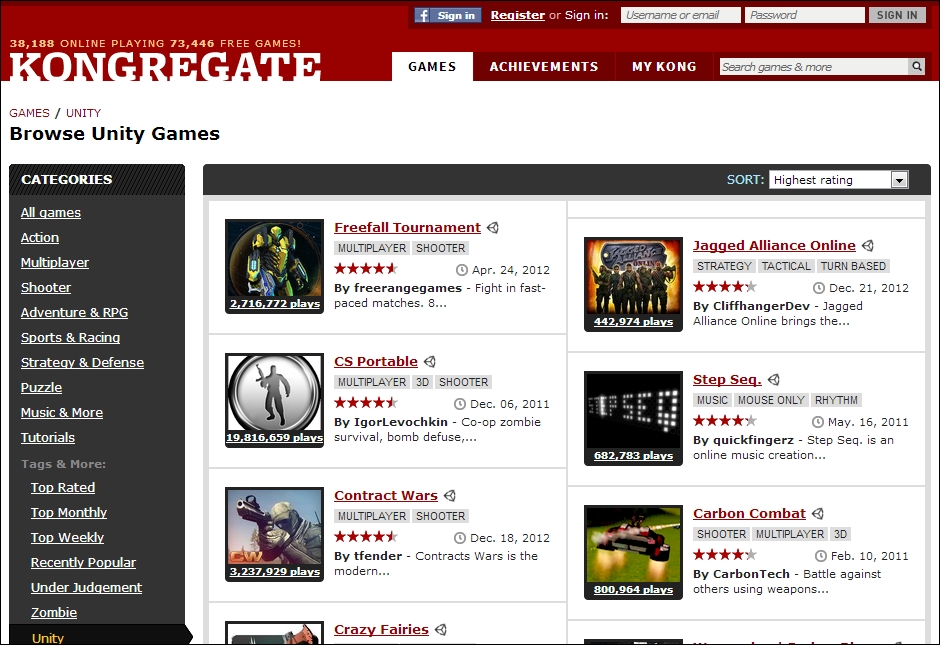The height and width of the screenshot is (645, 940).
Task: Click Unity icon beside Carbon Combat
Action: 818,514
